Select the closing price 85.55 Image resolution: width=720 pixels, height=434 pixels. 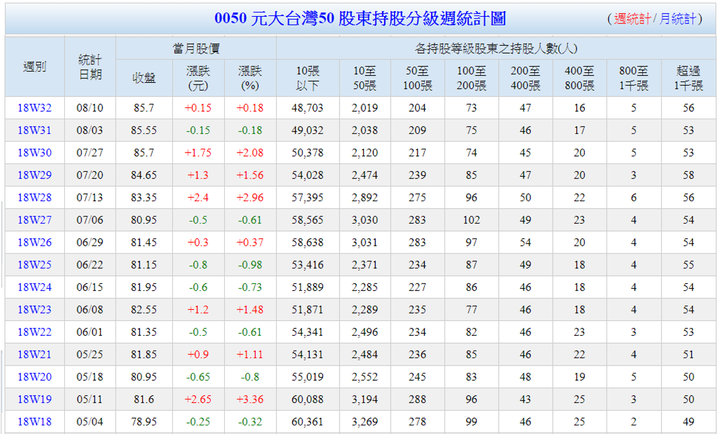click(x=144, y=130)
